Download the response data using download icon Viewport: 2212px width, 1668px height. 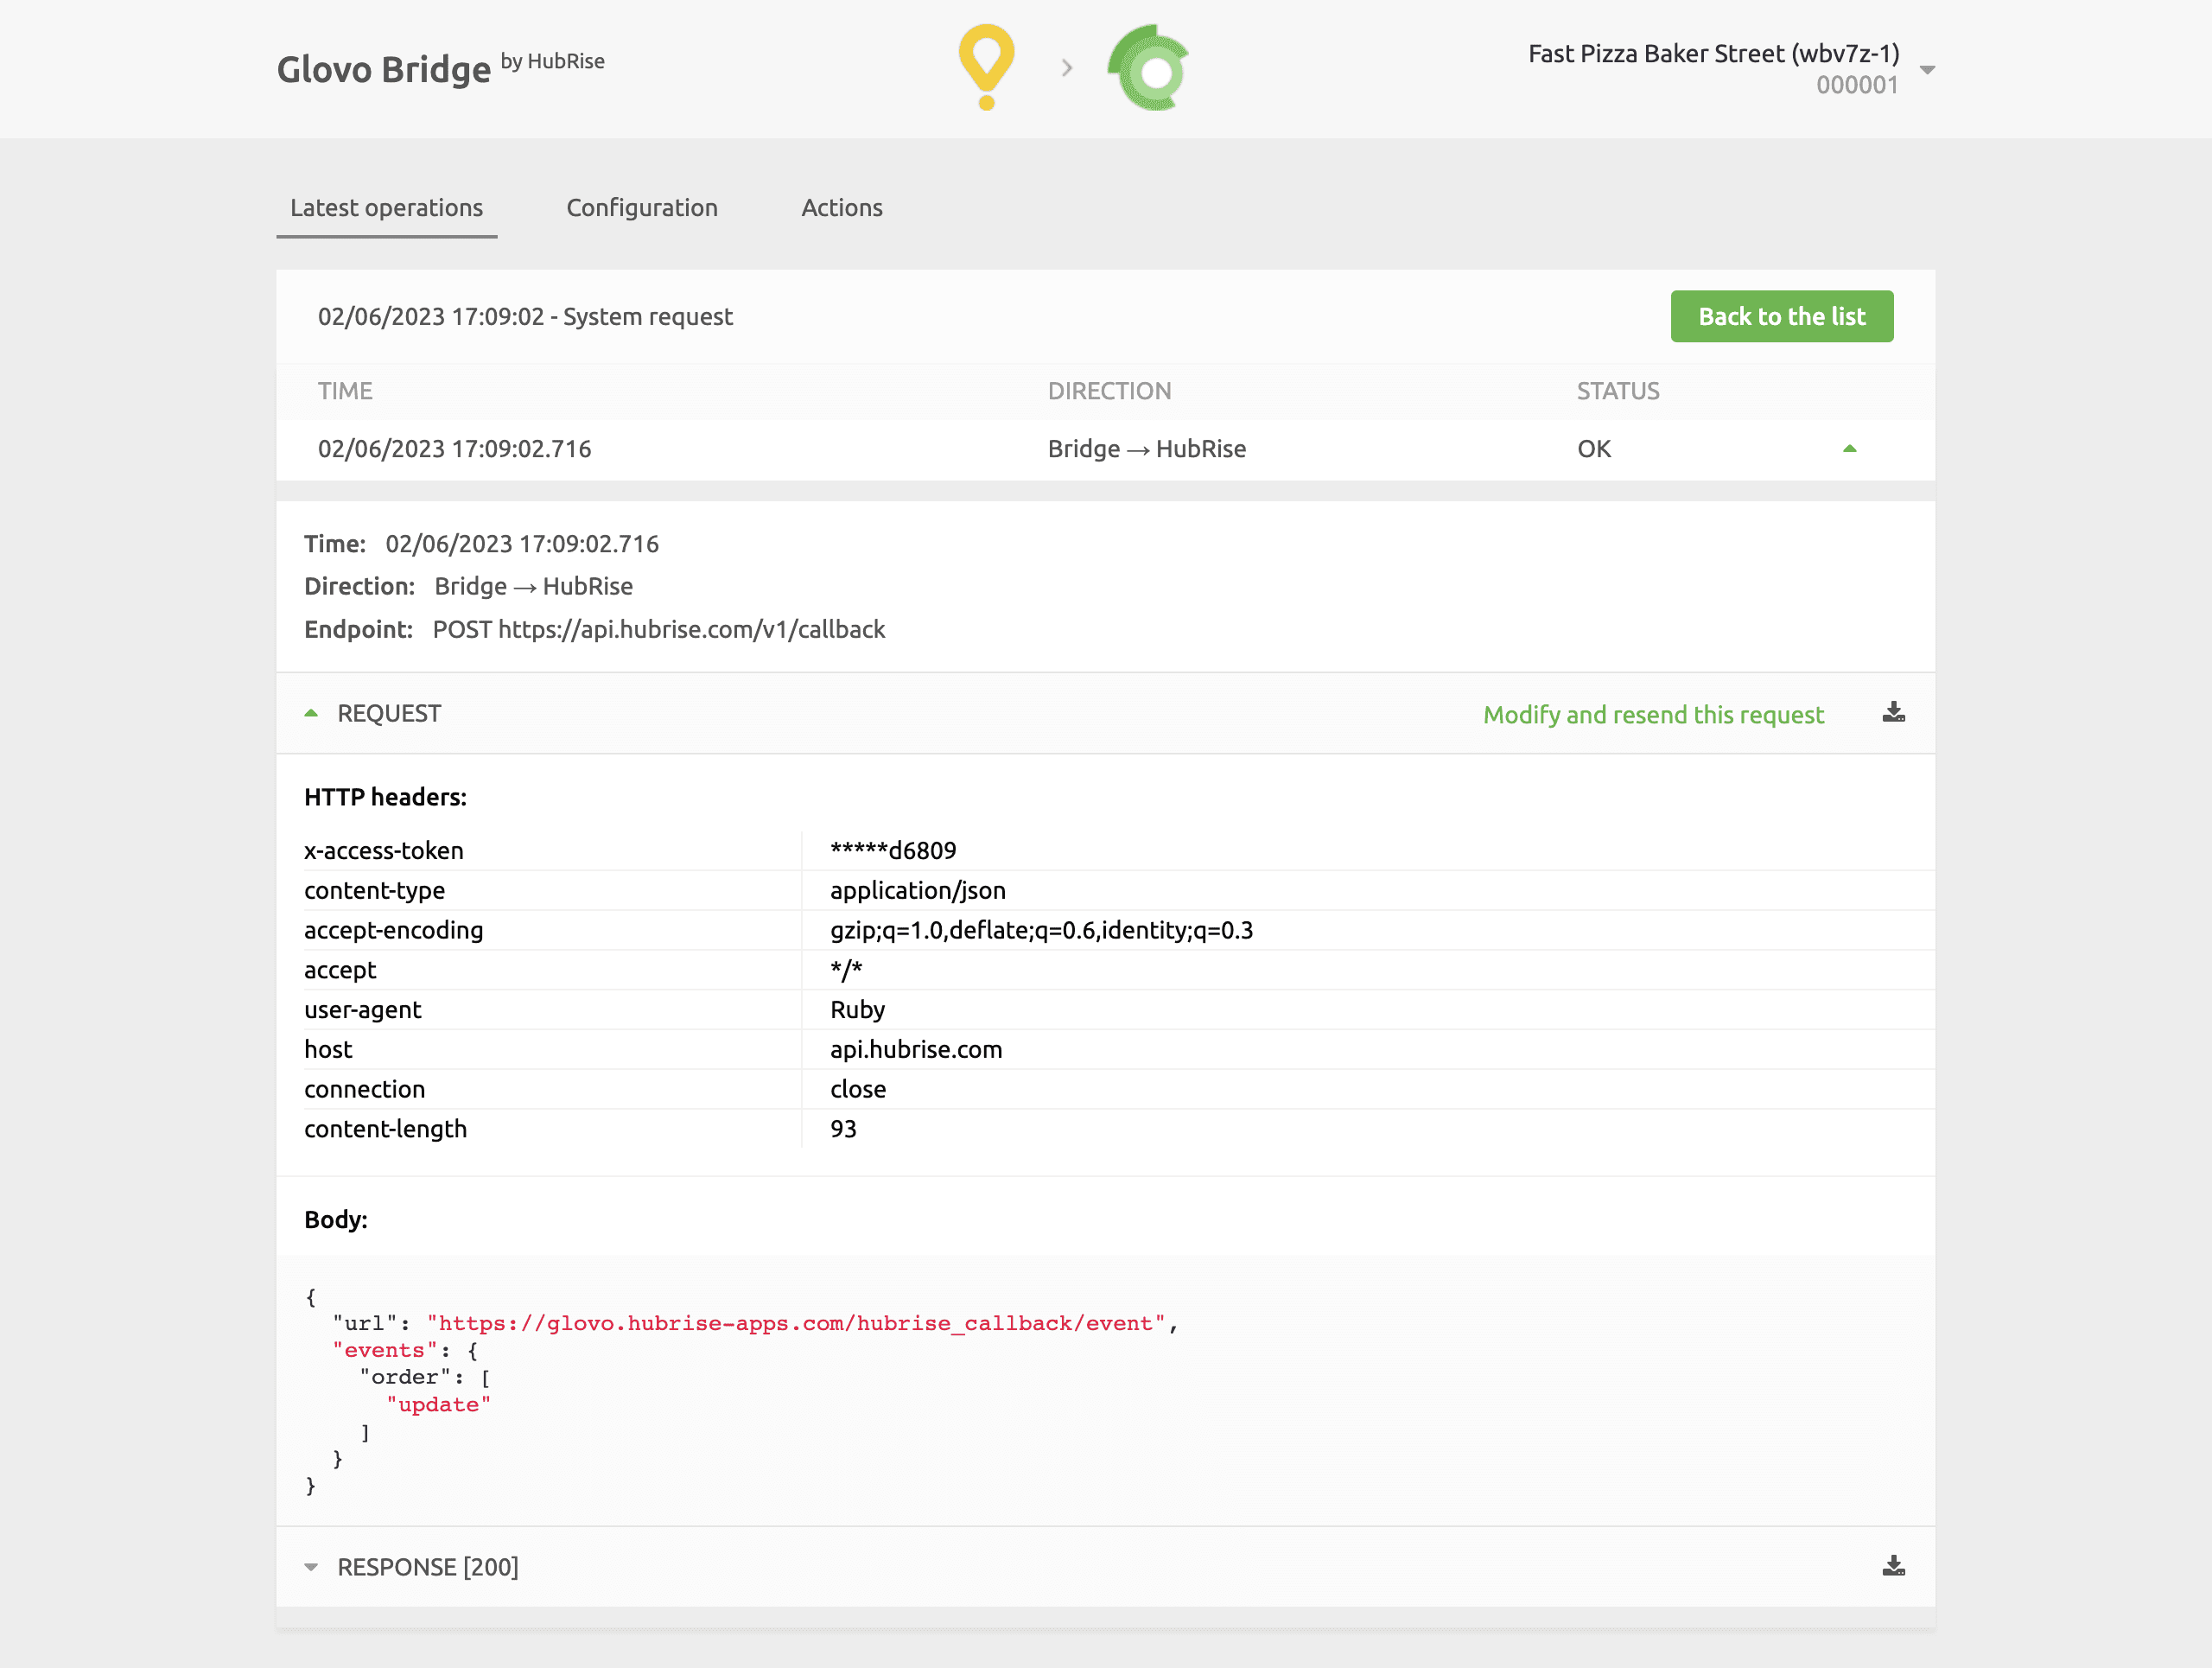(x=1895, y=1564)
